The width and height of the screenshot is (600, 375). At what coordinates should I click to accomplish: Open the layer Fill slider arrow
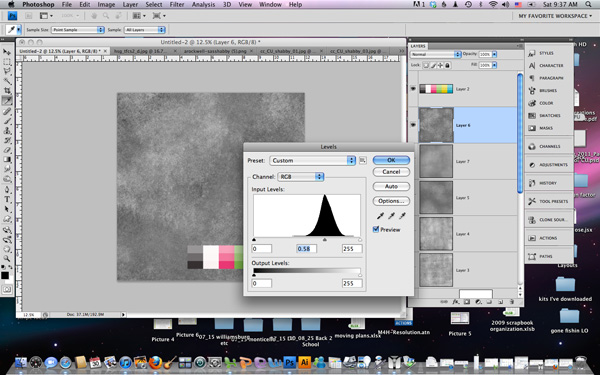click(494, 65)
